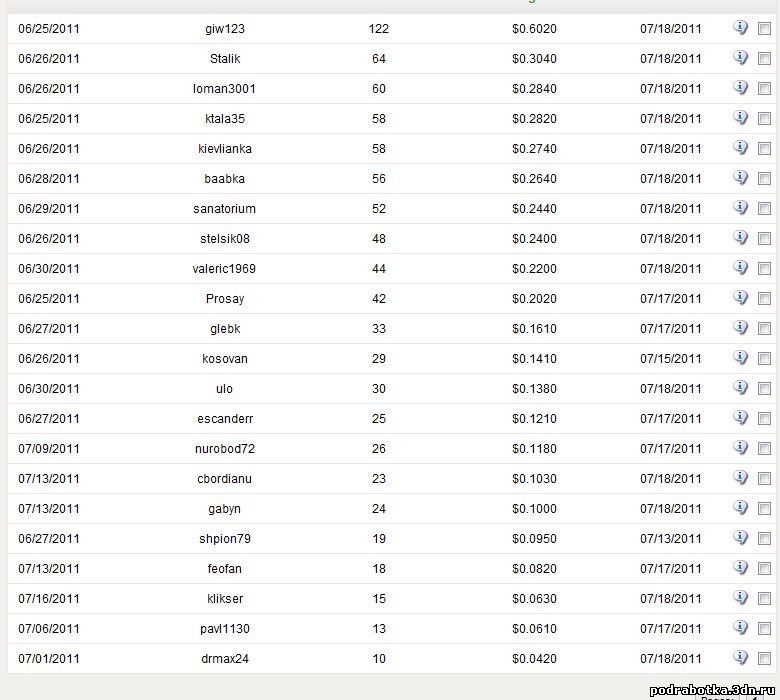Click the $0.1030 amount for cbordianu
This screenshot has width=780, height=700.
(x=534, y=479)
